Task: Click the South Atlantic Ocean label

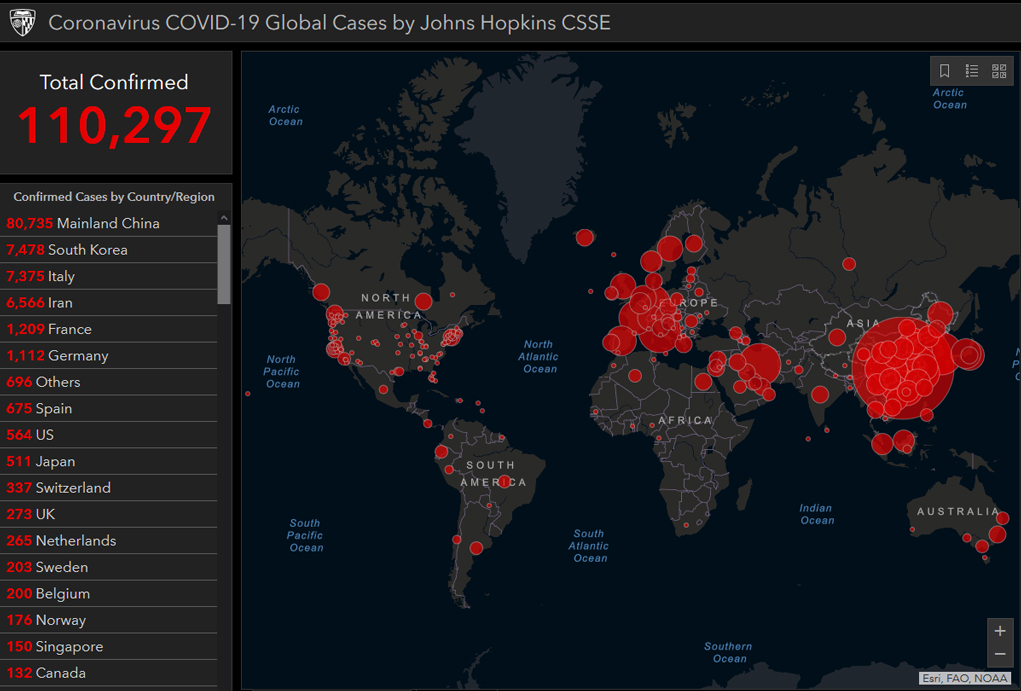Action: [x=589, y=546]
